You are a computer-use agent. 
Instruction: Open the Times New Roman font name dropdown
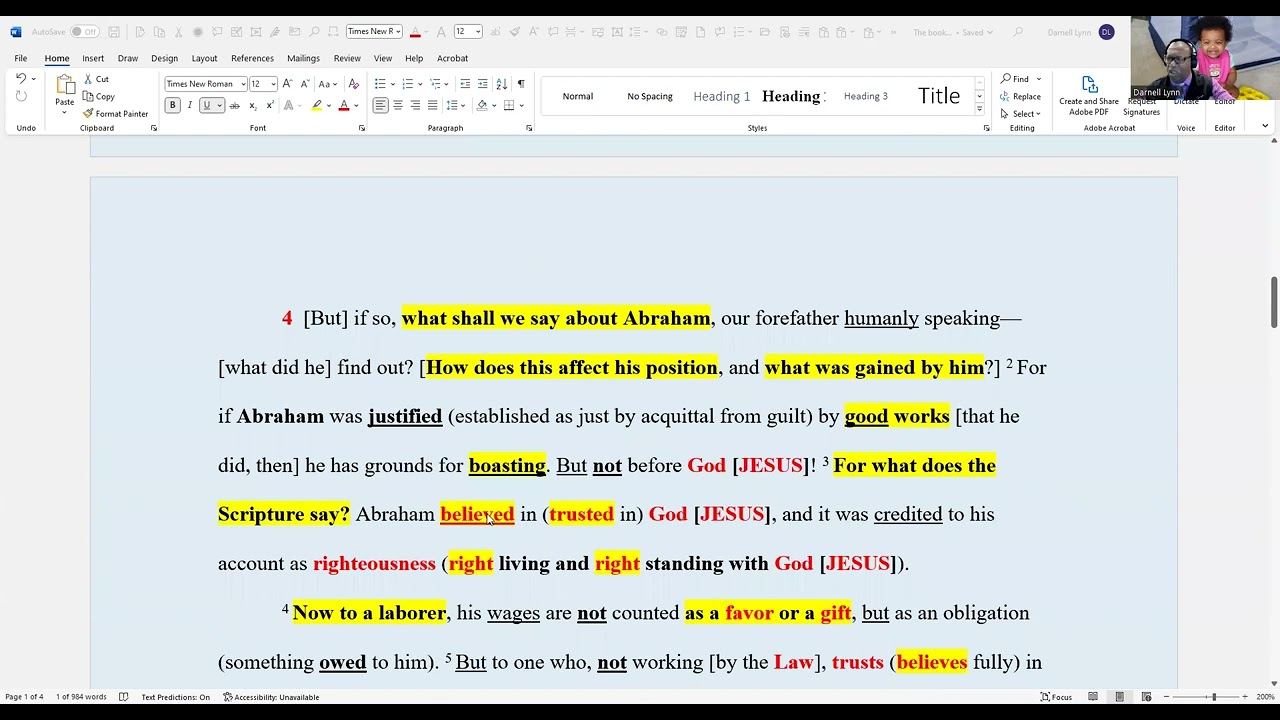click(243, 84)
